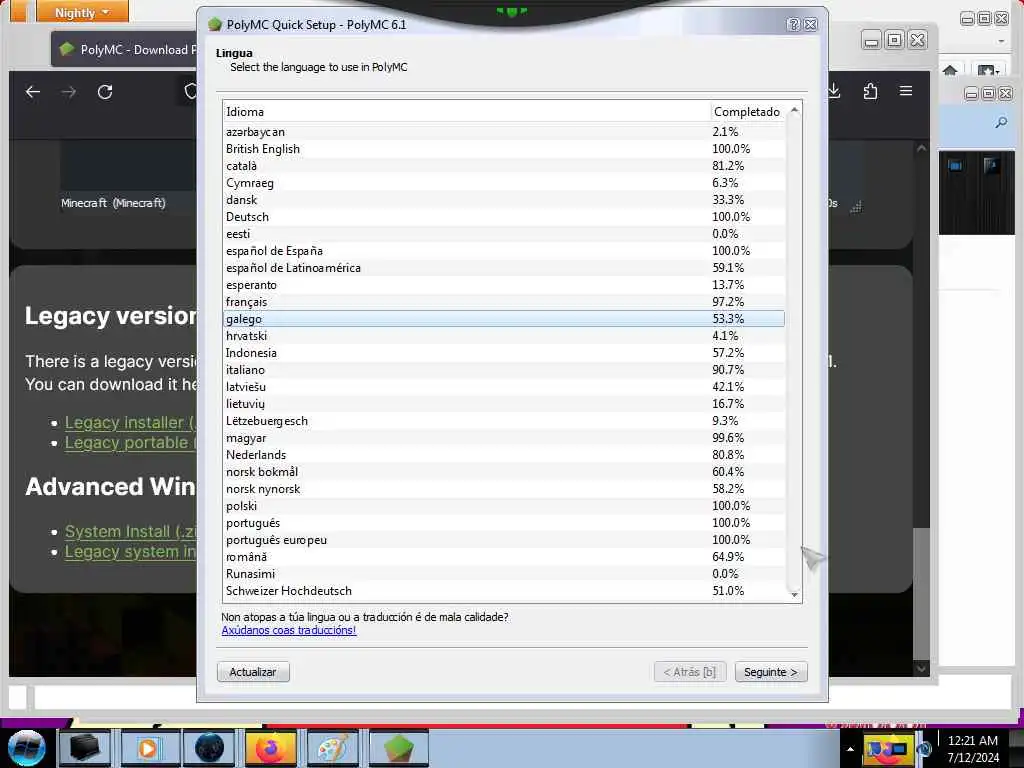1024x768 pixels.
Task: Open the browser extensions puzzle icon
Action: click(871, 91)
